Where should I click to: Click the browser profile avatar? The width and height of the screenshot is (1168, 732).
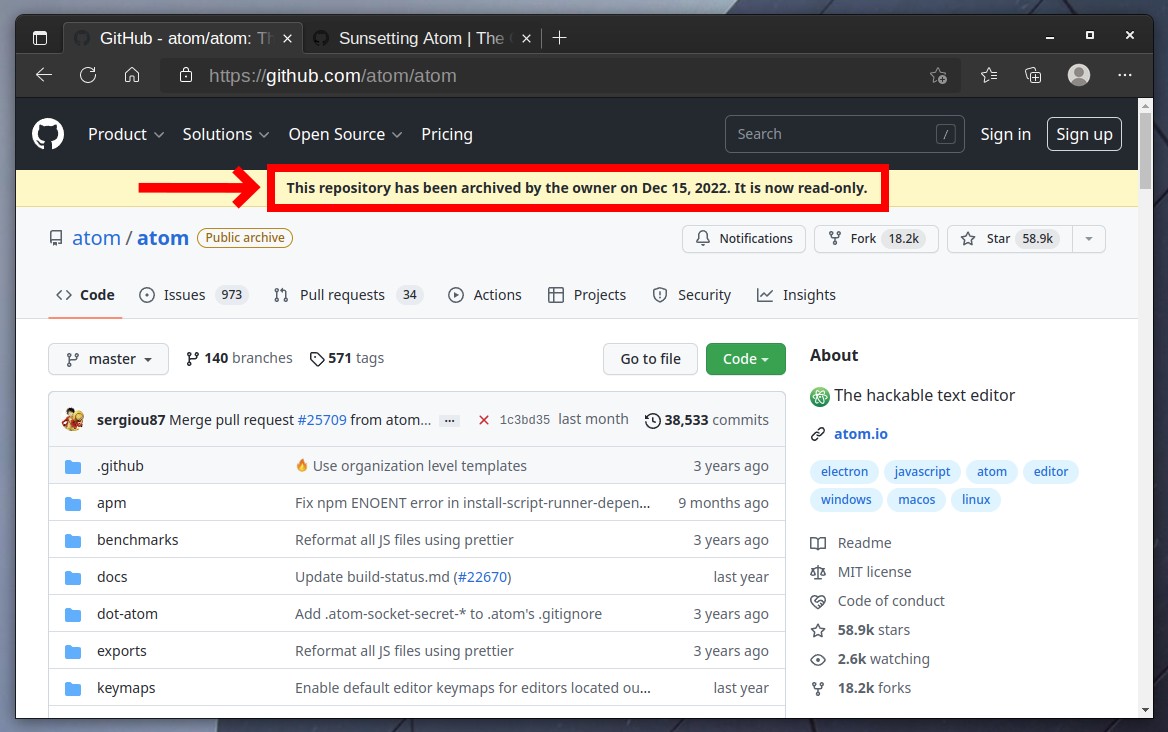point(1079,75)
